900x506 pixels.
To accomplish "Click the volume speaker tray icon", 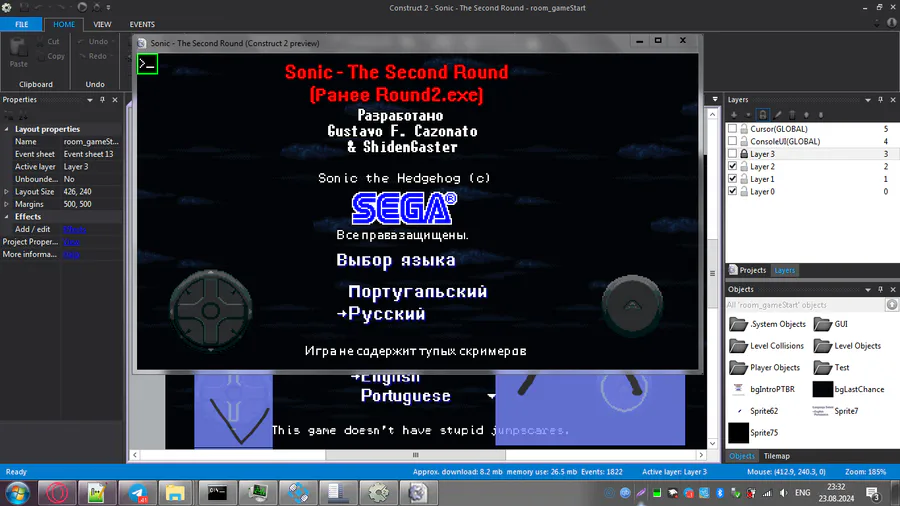I will [x=783, y=493].
